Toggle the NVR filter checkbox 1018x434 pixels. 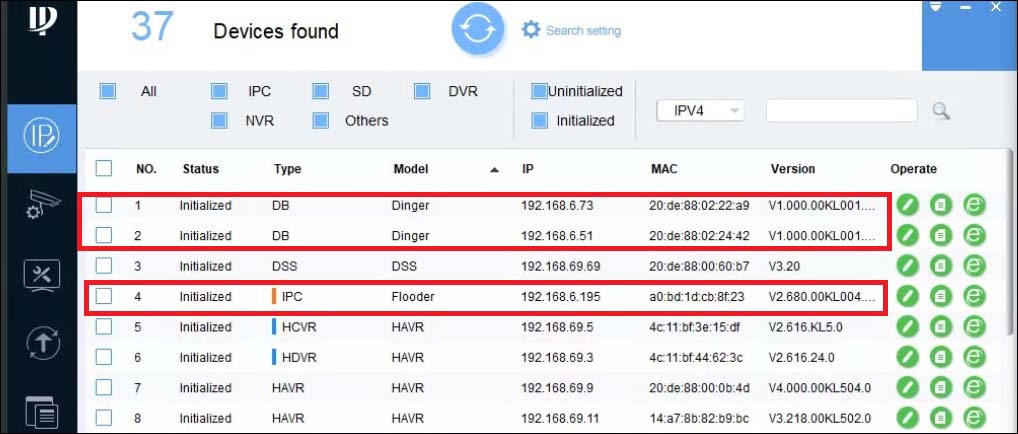pyautogui.click(x=219, y=120)
